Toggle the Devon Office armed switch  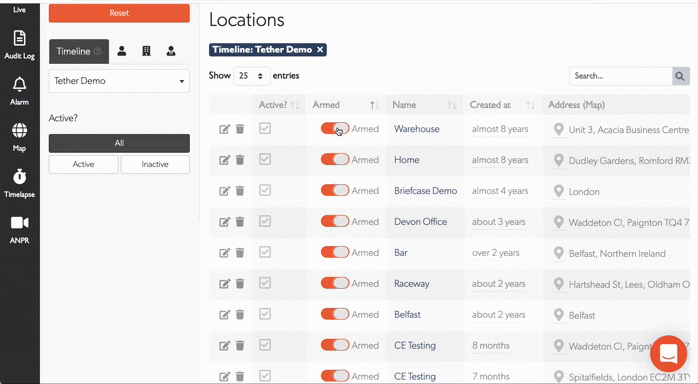click(335, 221)
